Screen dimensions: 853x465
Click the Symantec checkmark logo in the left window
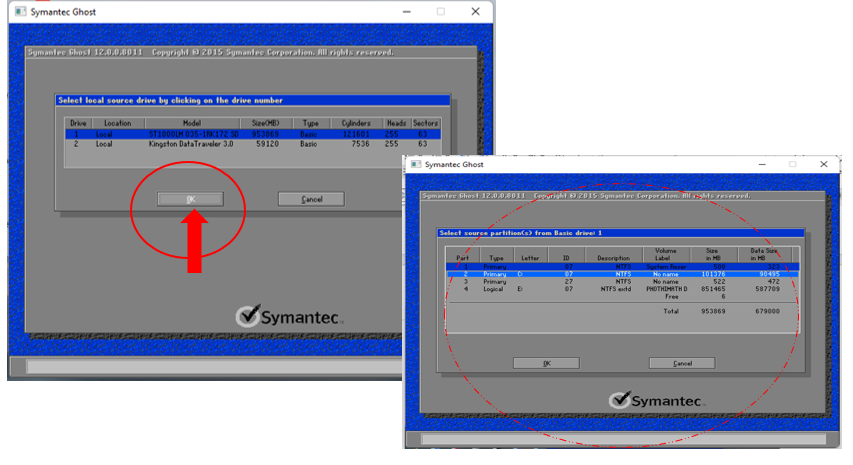(248, 317)
